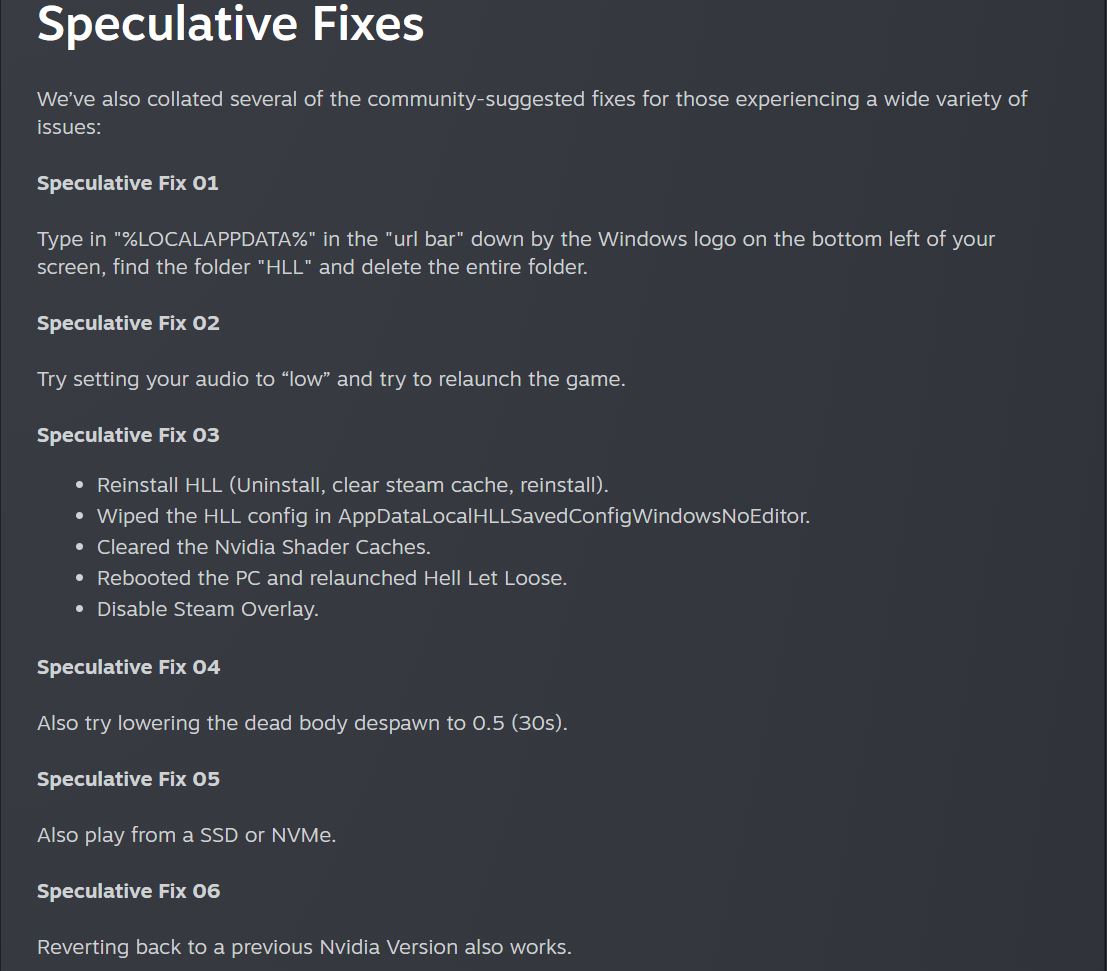Click the "Speculative Fixes" main heading

tap(230, 24)
